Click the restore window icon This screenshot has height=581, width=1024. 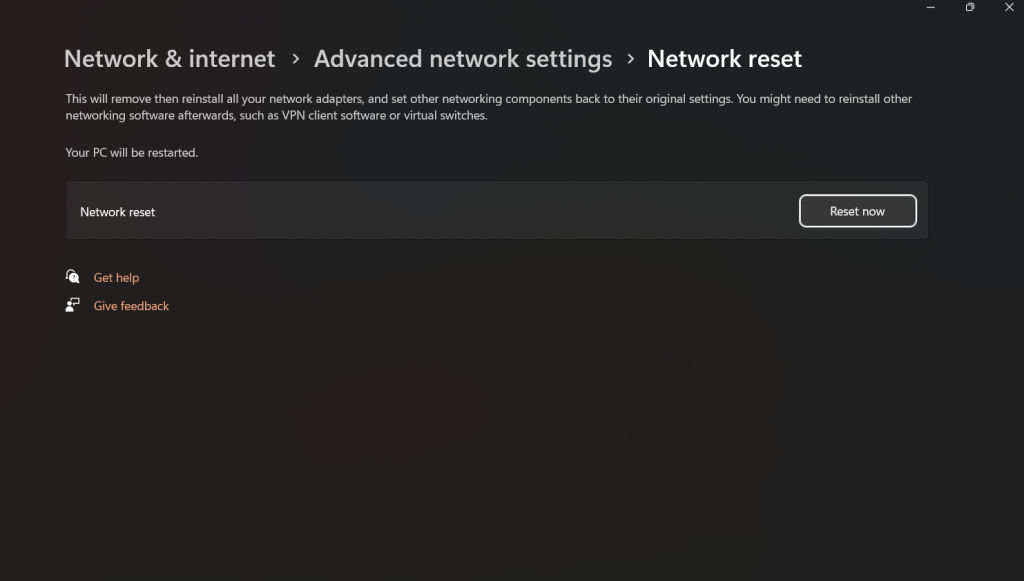click(x=969, y=7)
